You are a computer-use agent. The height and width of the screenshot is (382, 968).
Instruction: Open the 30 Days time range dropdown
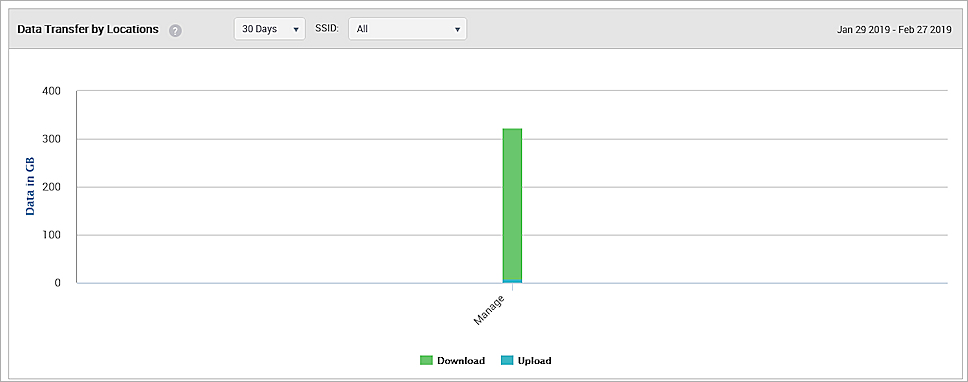[270, 29]
